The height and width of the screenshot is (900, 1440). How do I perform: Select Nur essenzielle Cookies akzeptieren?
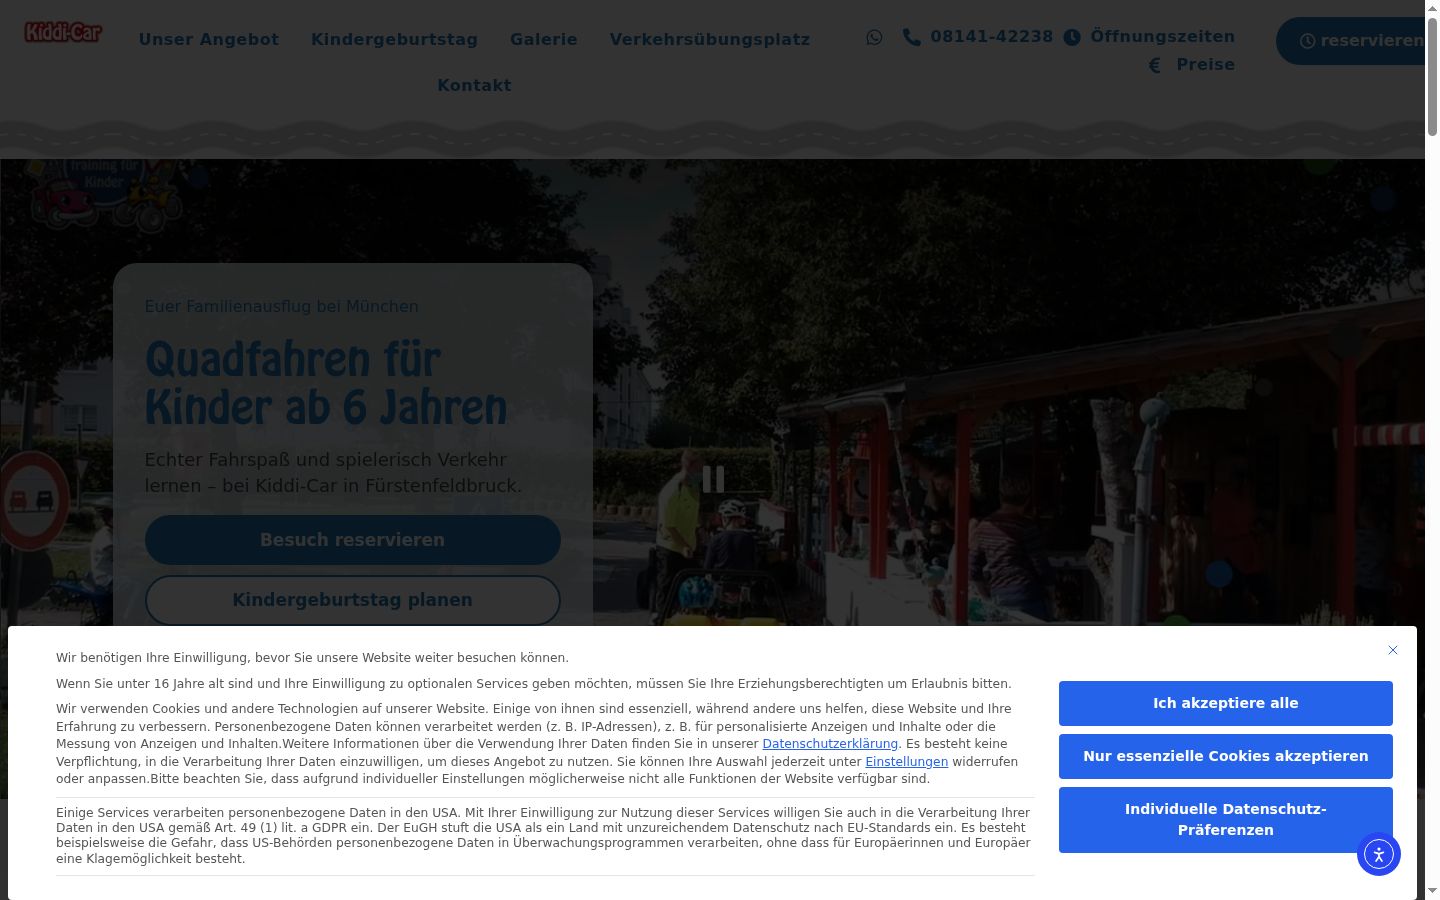(x=1226, y=756)
